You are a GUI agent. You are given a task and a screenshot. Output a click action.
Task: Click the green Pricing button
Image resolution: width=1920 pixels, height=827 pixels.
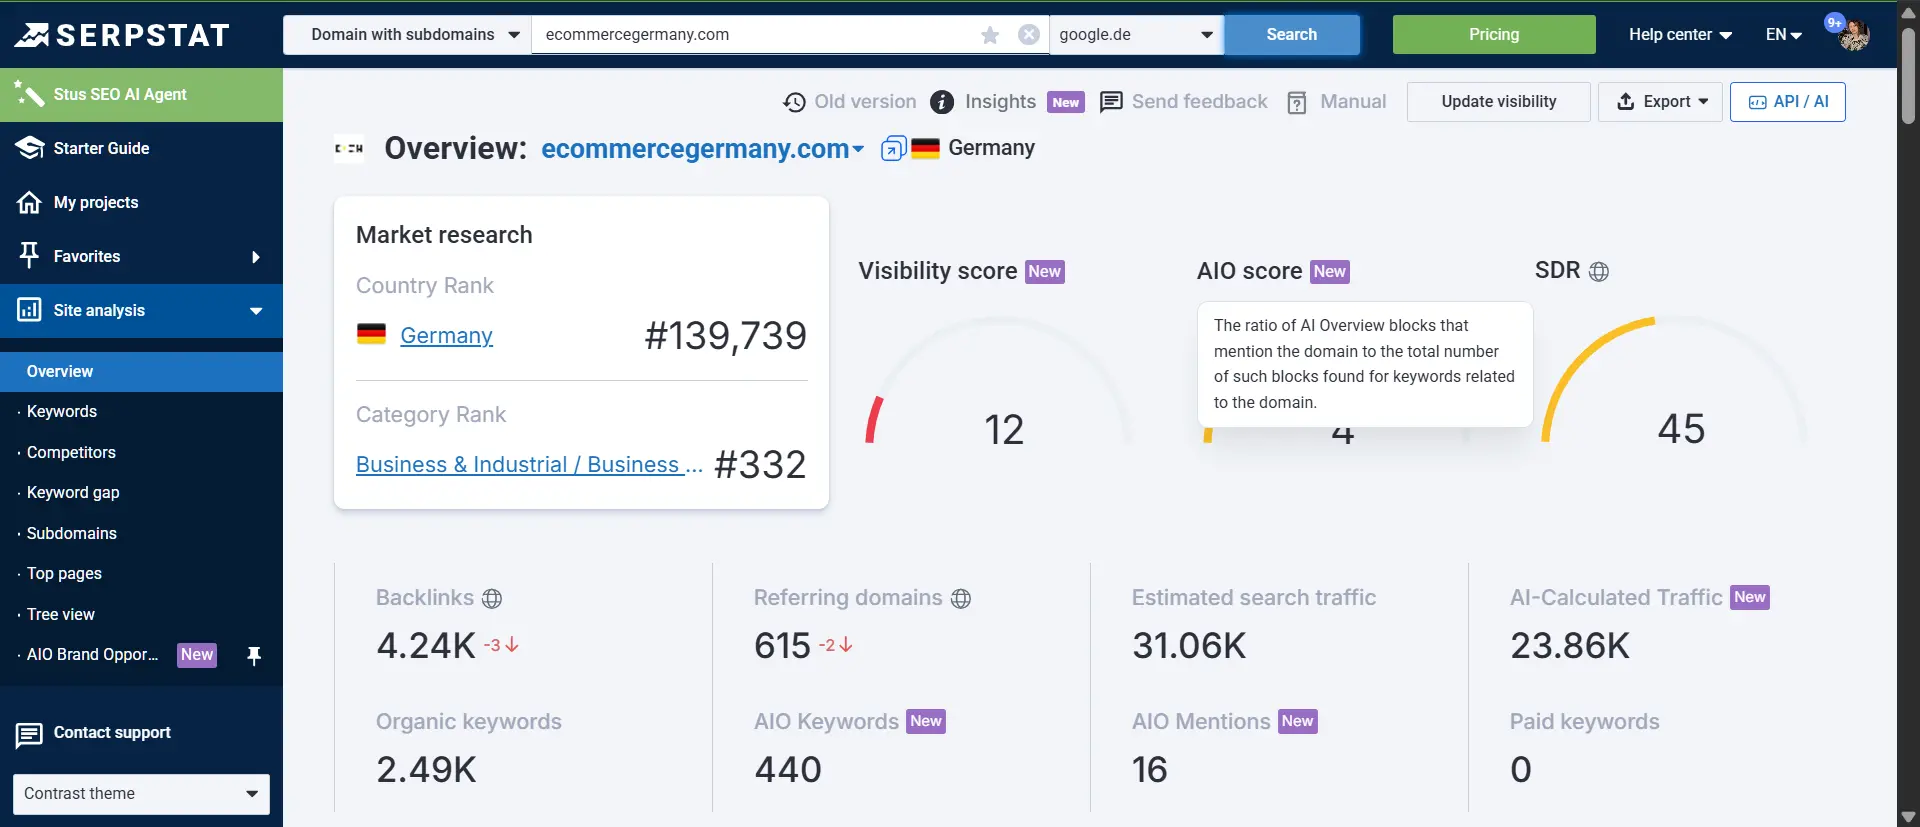[1494, 34]
